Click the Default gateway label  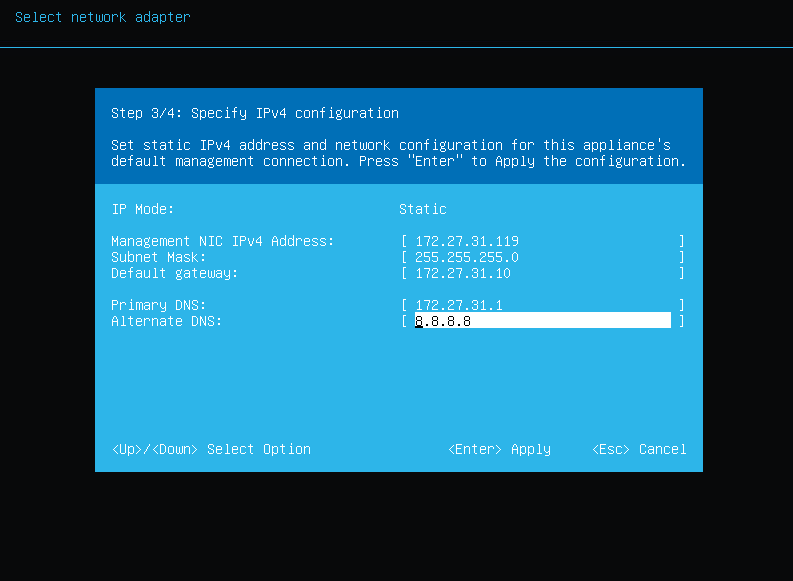(174, 274)
